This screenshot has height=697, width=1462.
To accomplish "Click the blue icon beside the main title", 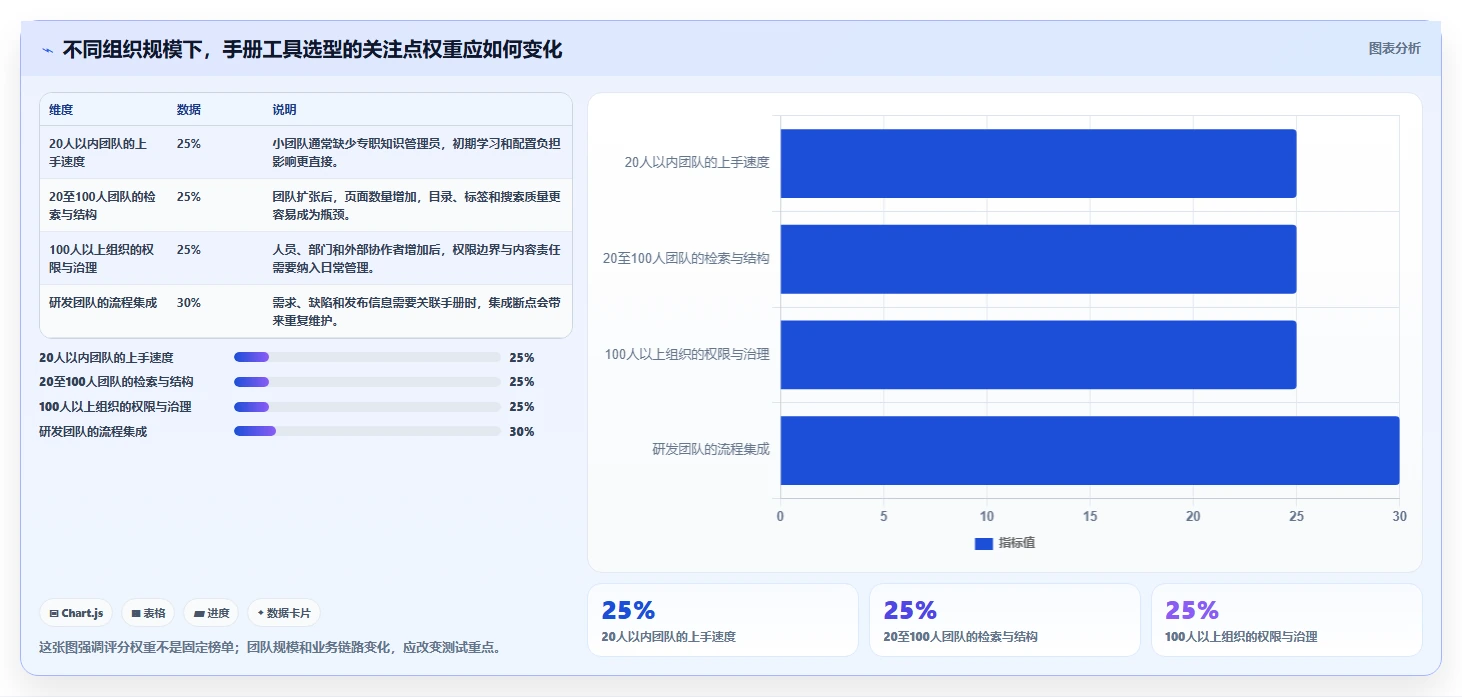I will click(47, 50).
